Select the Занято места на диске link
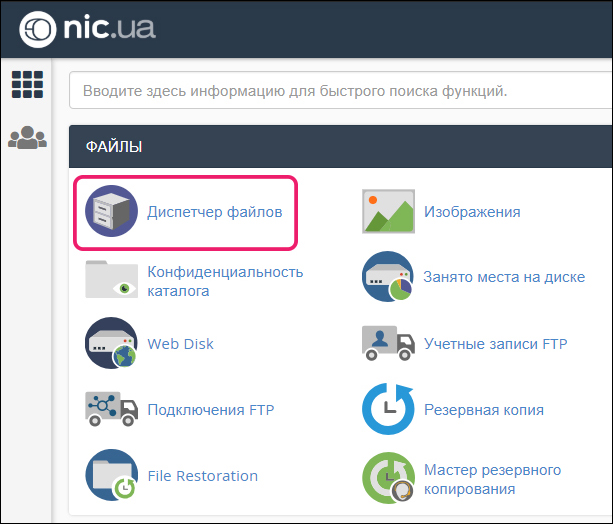 coord(504,277)
